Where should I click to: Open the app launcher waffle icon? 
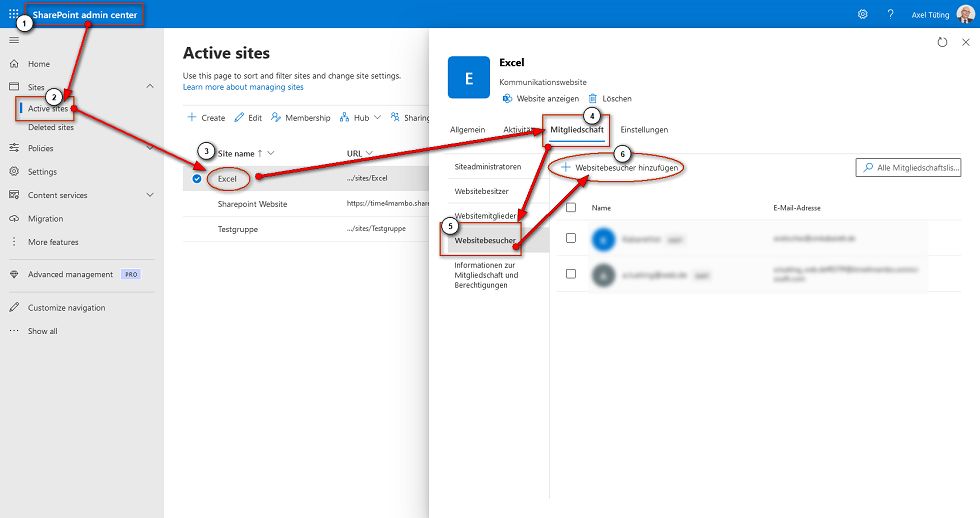point(14,14)
